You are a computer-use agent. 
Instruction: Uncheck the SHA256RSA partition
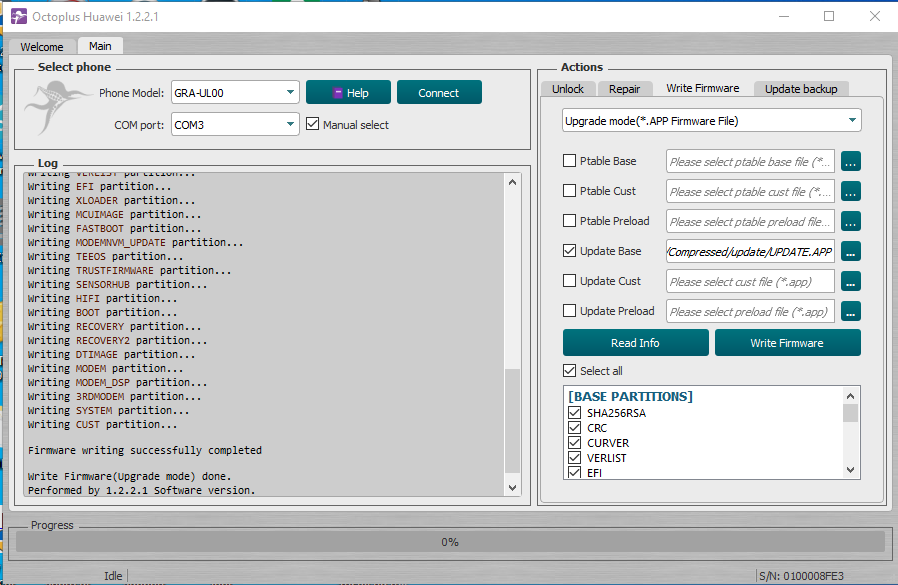tap(574, 413)
